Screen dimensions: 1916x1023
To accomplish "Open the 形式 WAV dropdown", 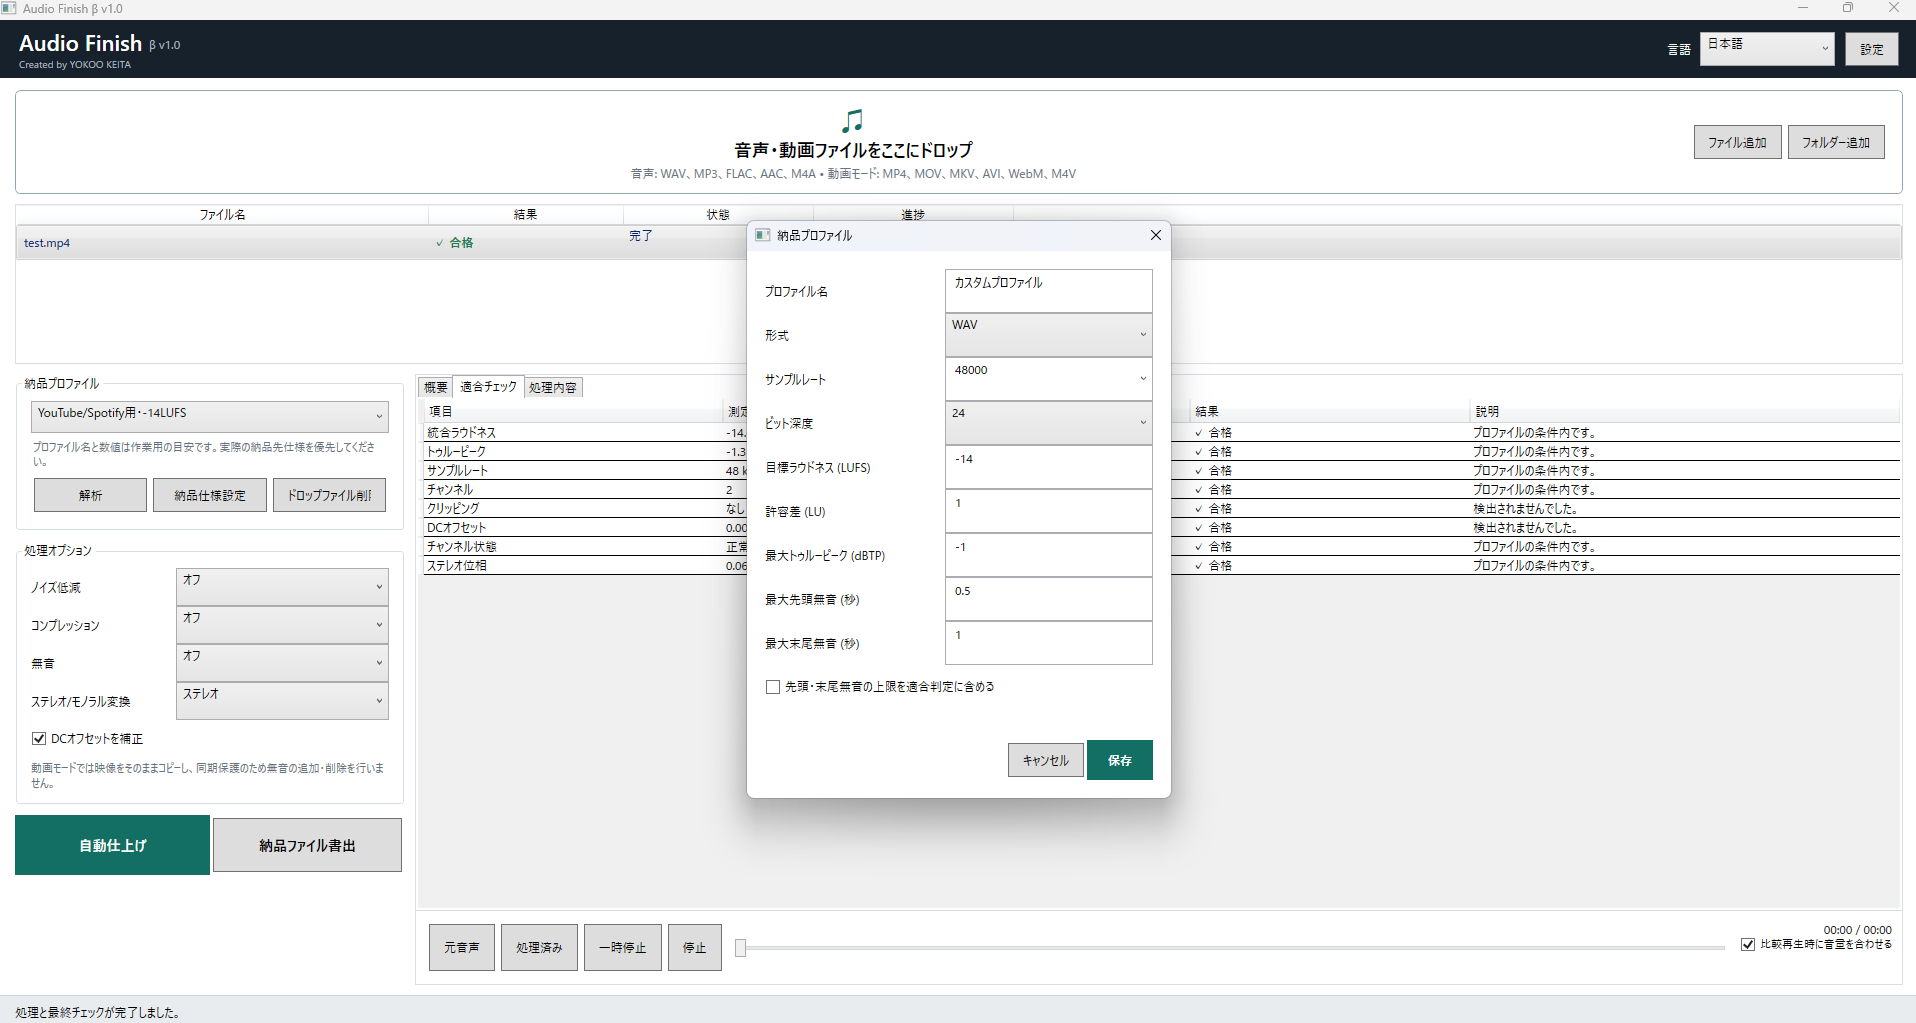I will 1048,335.
